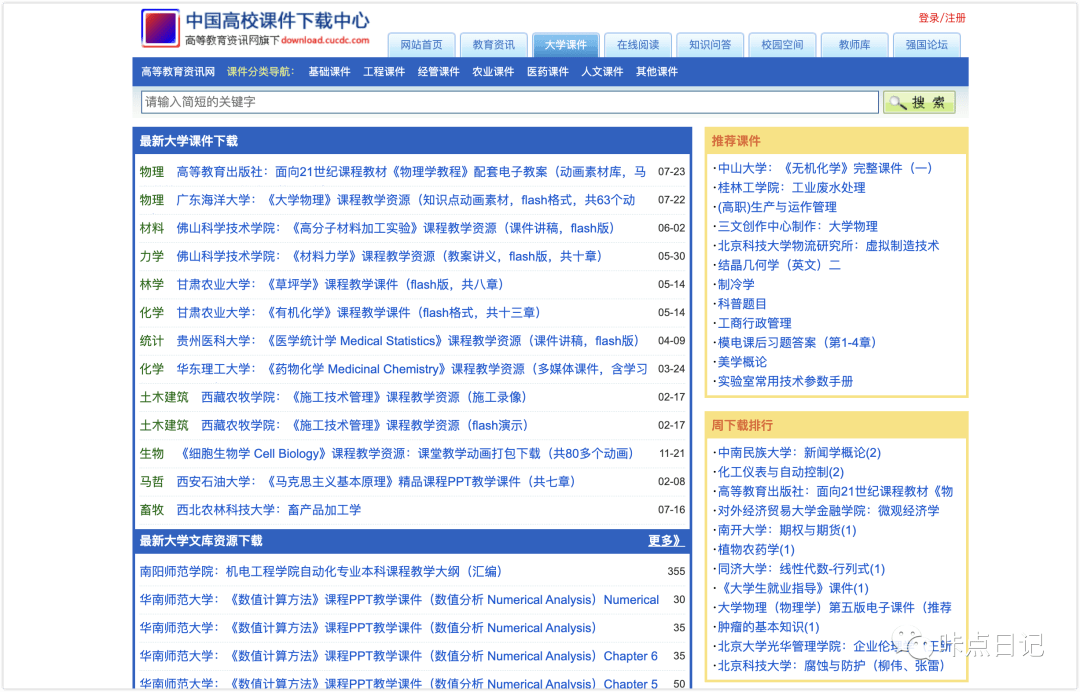Select 农业课件 category
The width and height of the screenshot is (1080, 692).
(493, 72)
